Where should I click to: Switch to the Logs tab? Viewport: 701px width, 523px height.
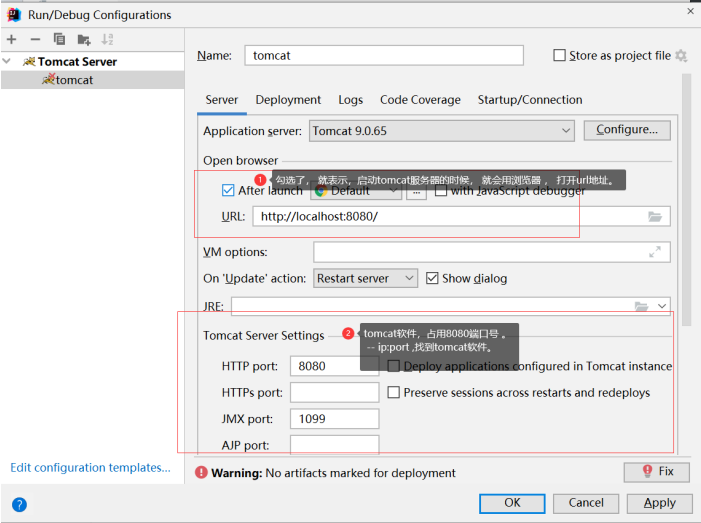click(350, 100)
